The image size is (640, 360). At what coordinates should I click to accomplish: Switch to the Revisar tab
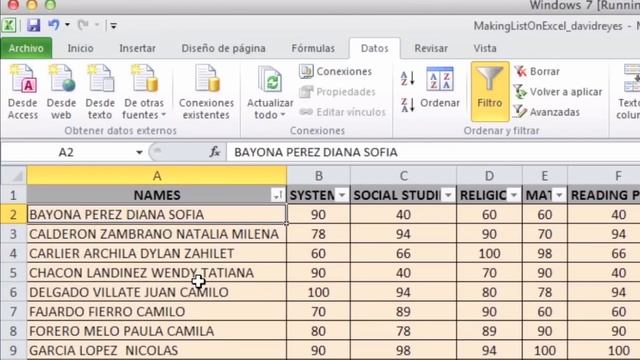pyautogui.click(x=431, y=48)
